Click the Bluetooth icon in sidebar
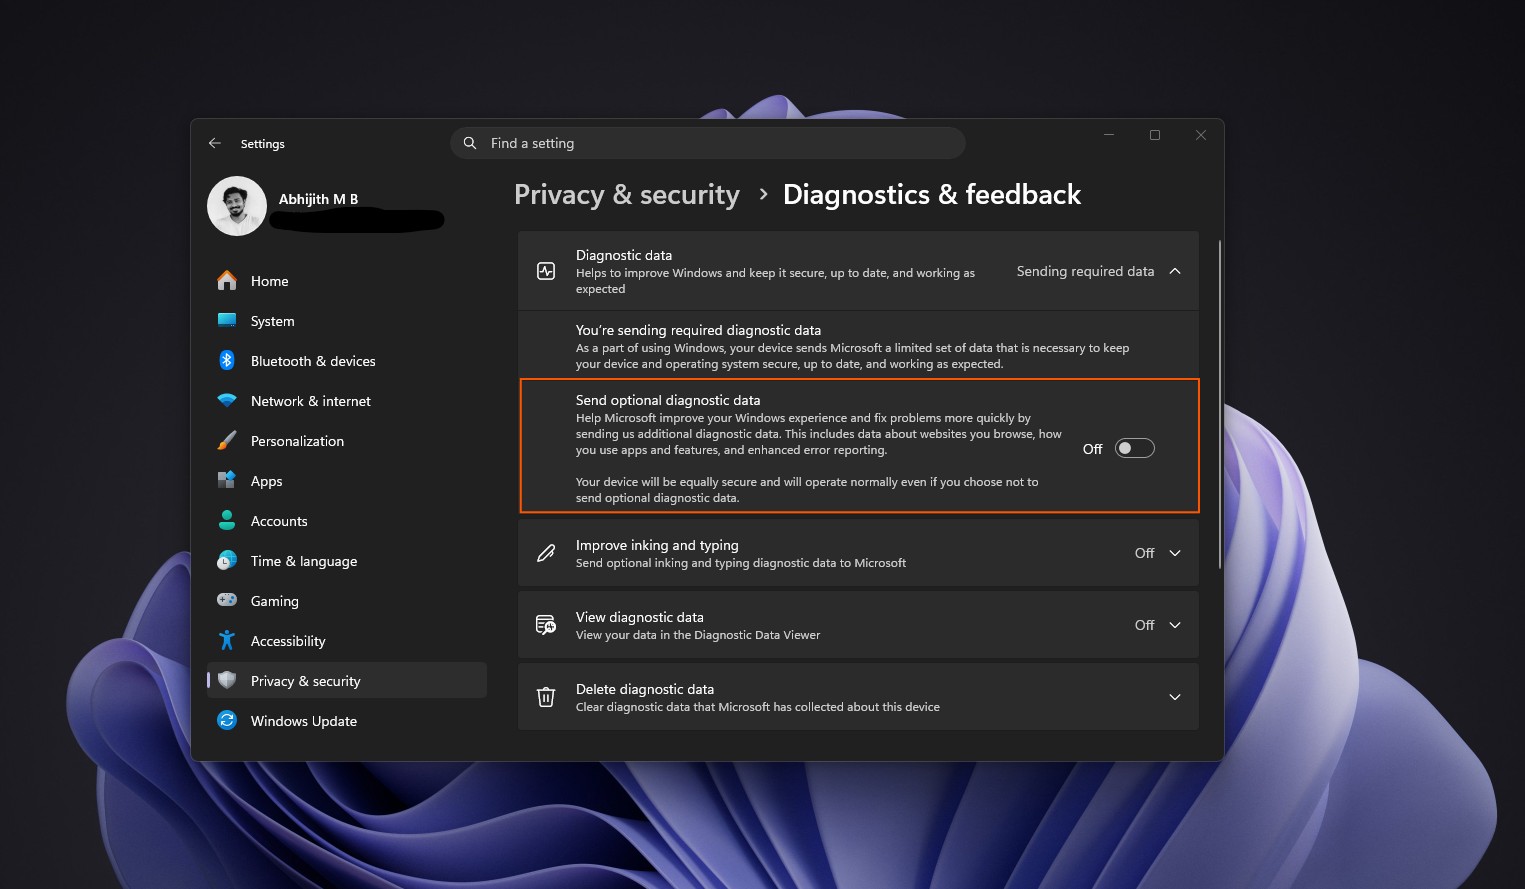Image resolution: width=1525 pixels, height=889 pixels. tap(227, 361)
